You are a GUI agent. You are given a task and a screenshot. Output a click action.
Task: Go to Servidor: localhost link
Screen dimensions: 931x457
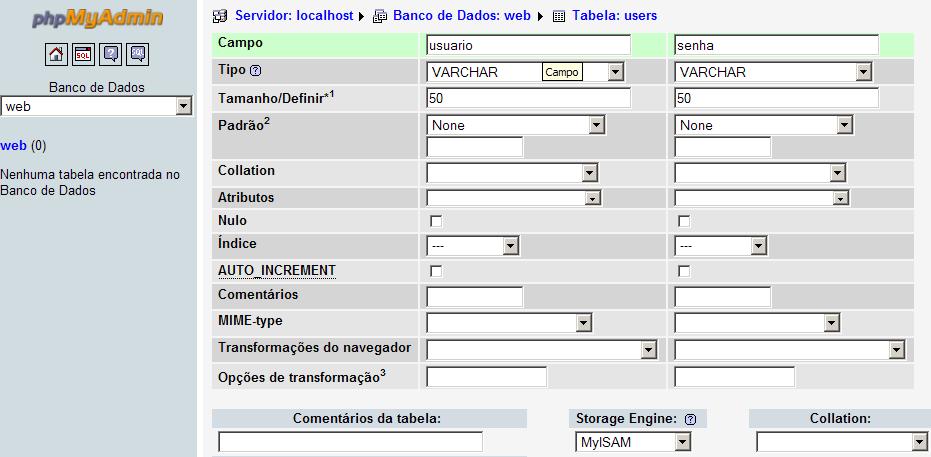294,16
